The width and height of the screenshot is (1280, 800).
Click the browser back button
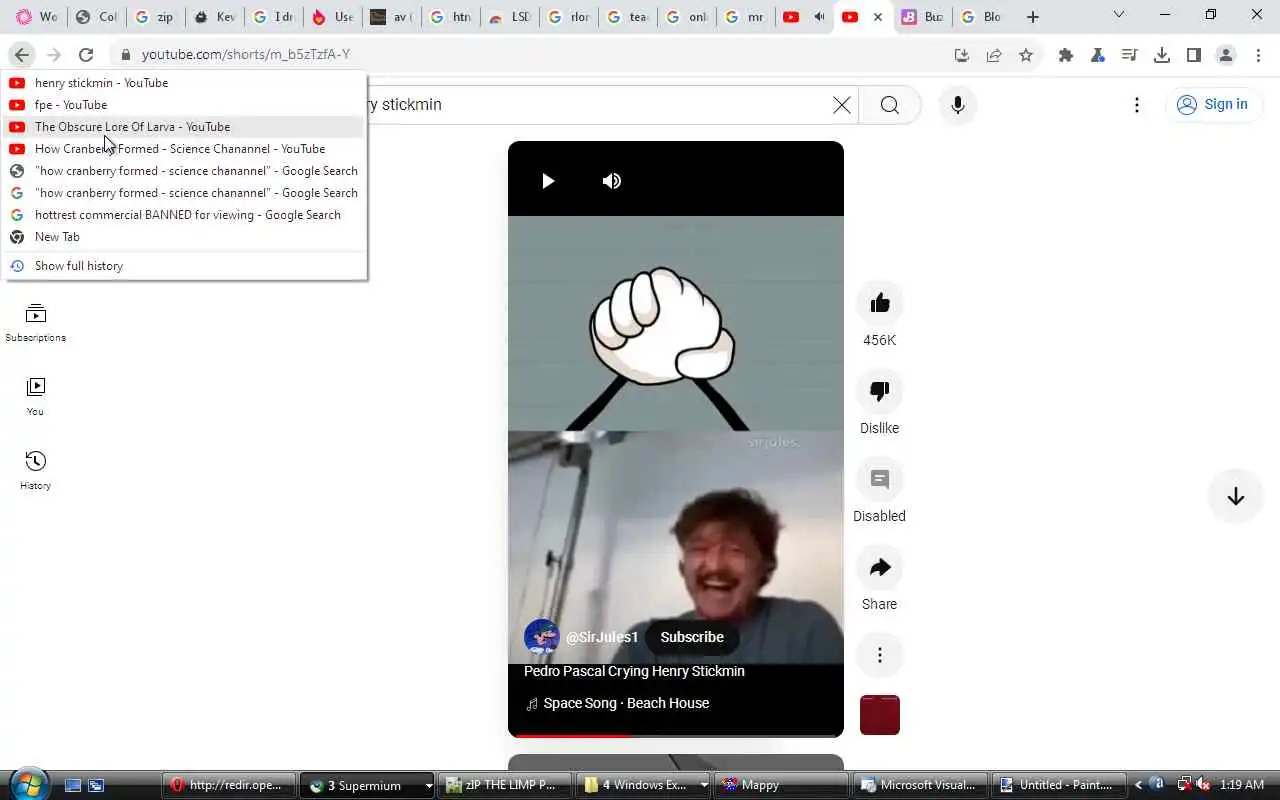coord(22,55)
